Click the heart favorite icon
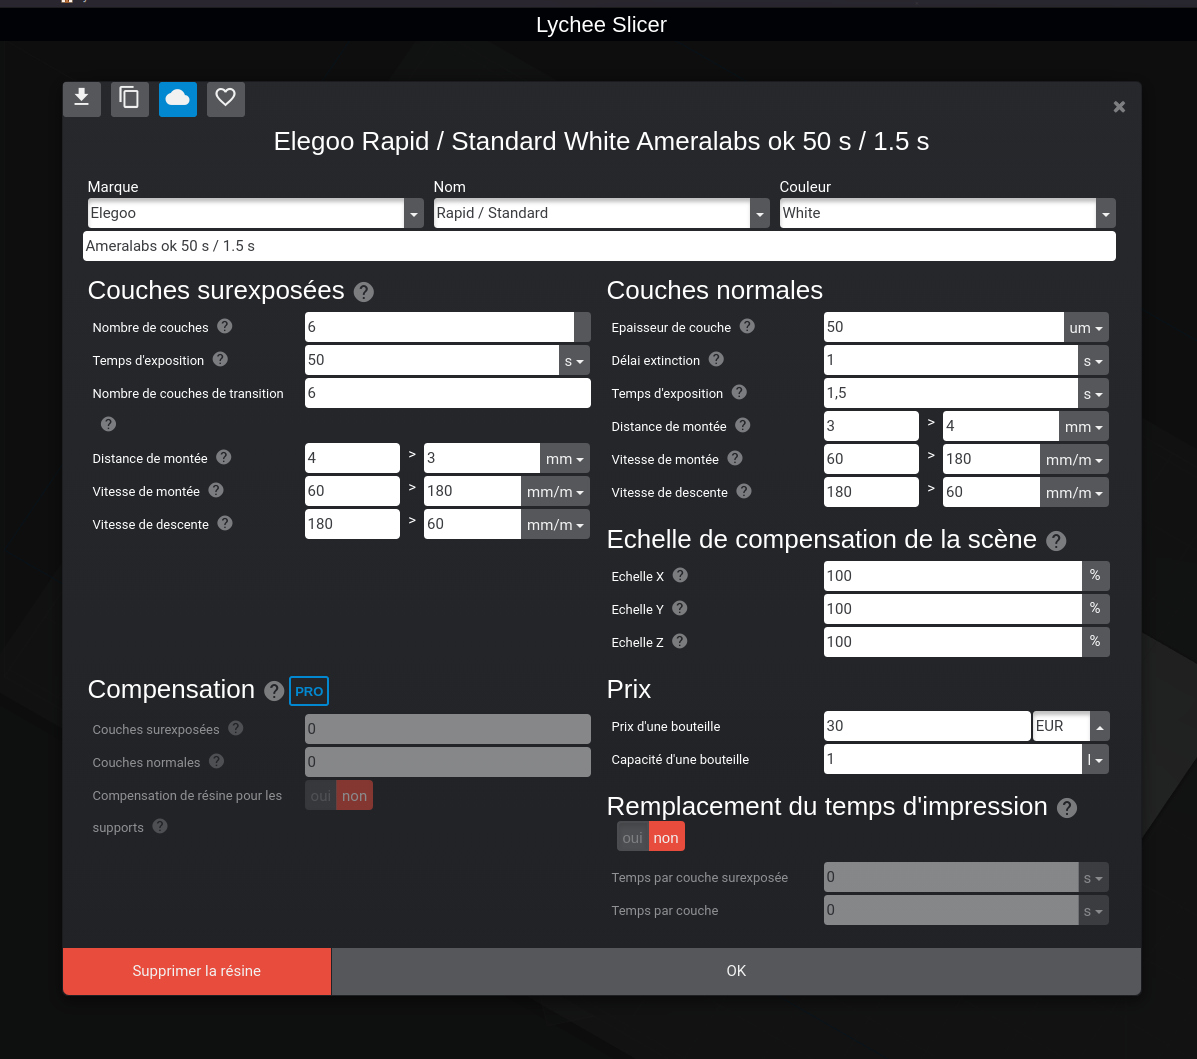 [x=225, y=99]
